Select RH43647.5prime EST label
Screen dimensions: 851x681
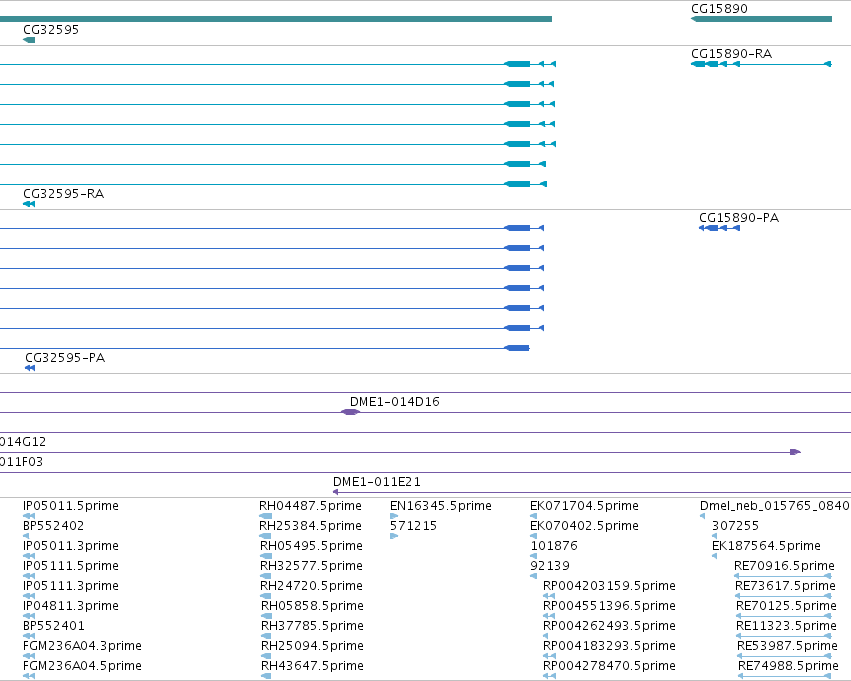[313, 666]
